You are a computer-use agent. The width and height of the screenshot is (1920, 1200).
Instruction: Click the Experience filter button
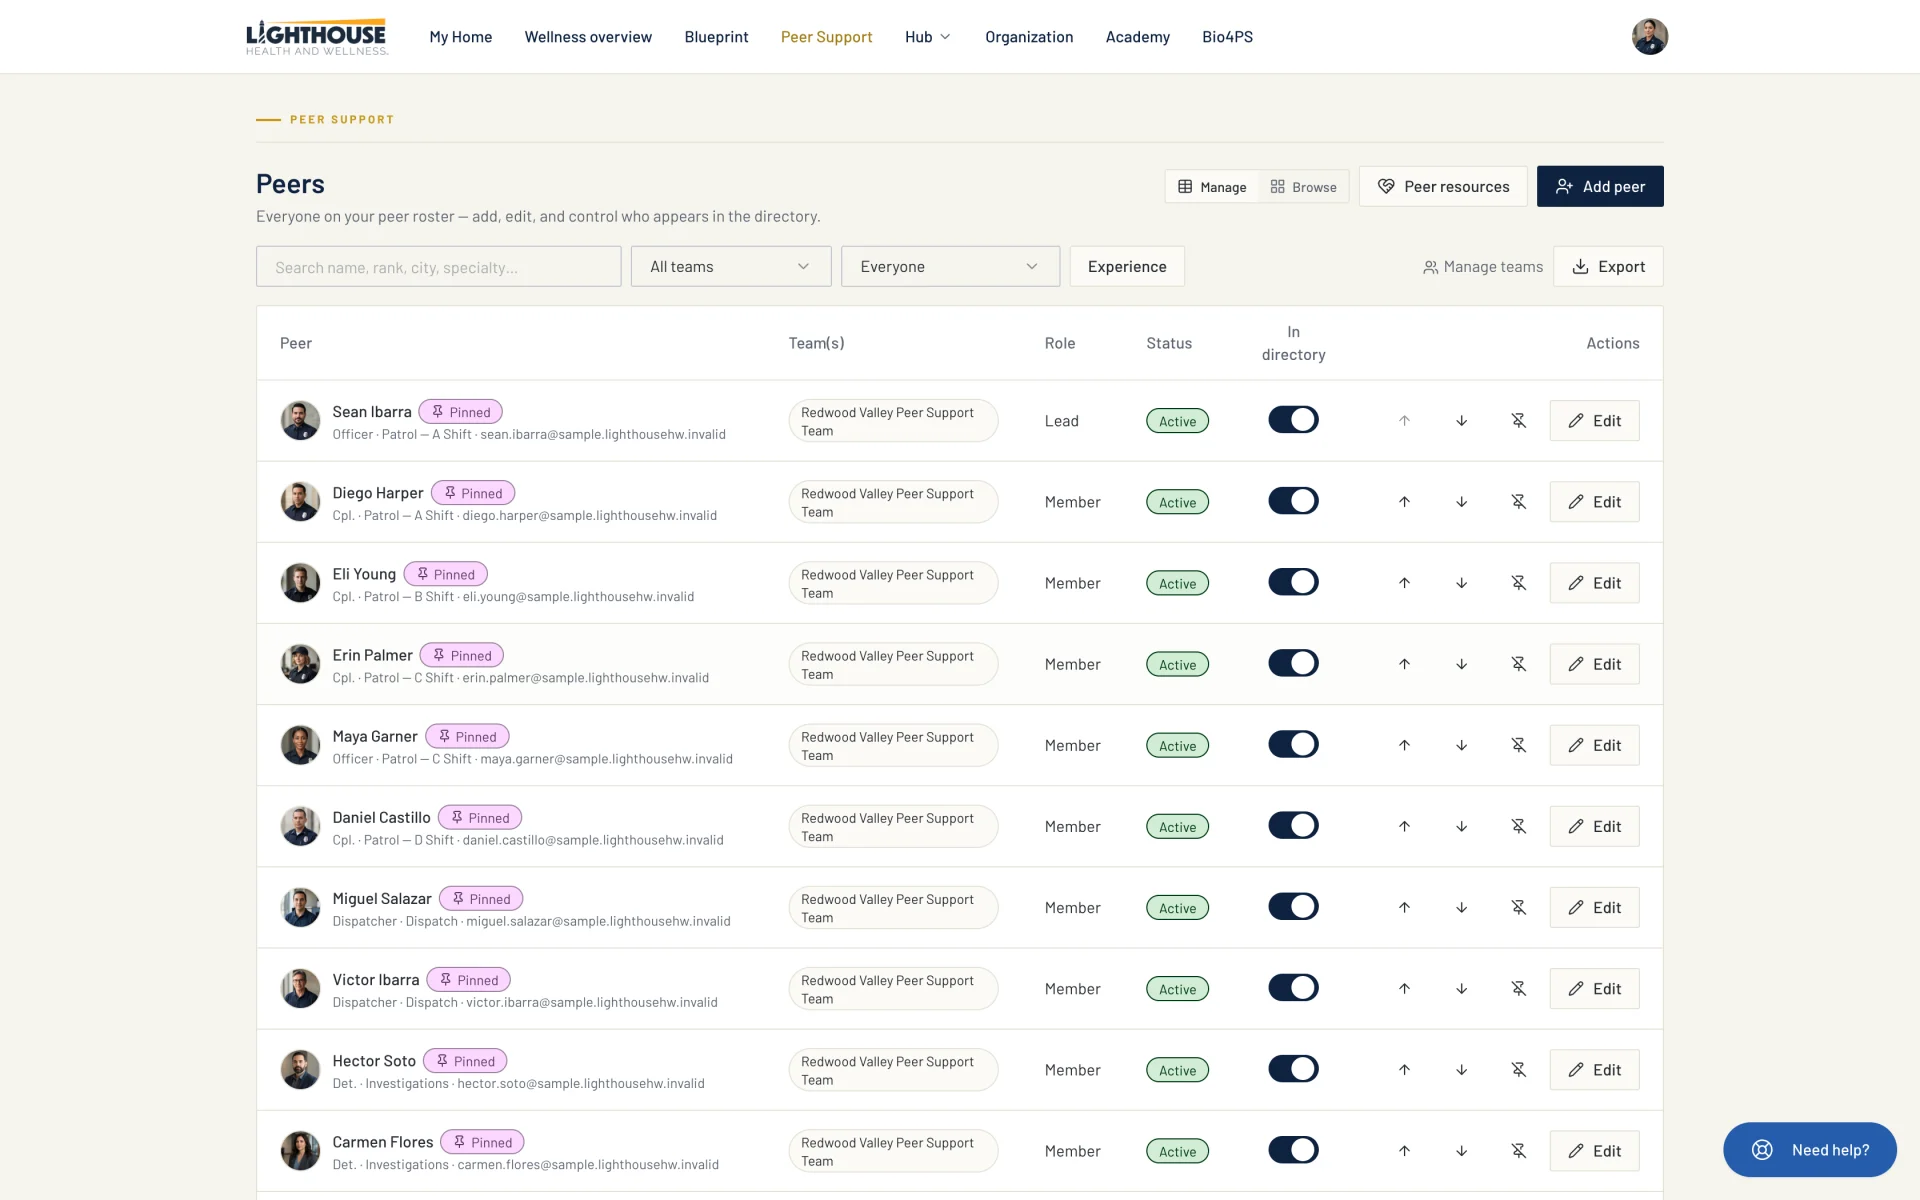pos(1127,267)
